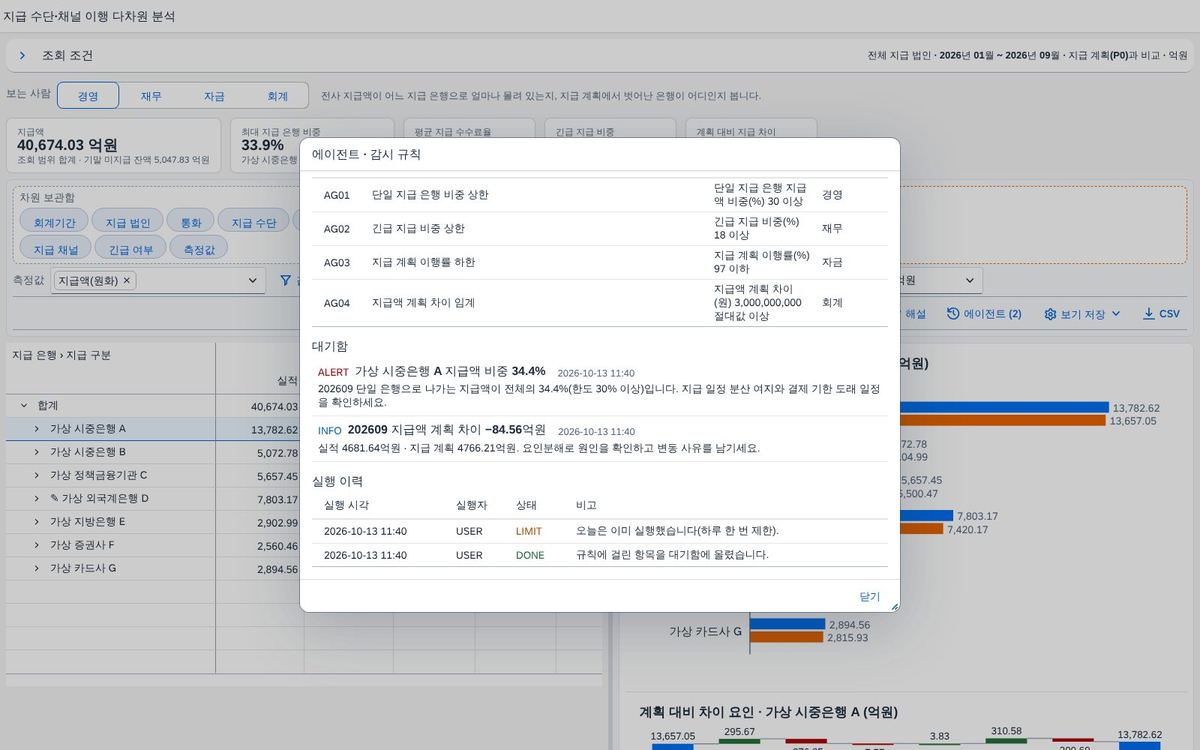Click the orange 2,815.93 bar for 카드사 G

[x=786, y=637]
